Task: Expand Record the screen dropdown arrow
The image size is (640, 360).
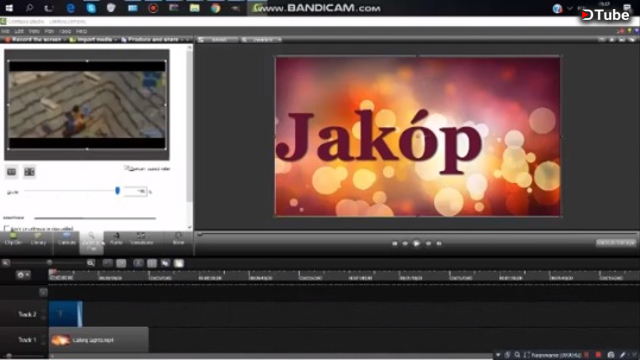Action: point(65,40)
